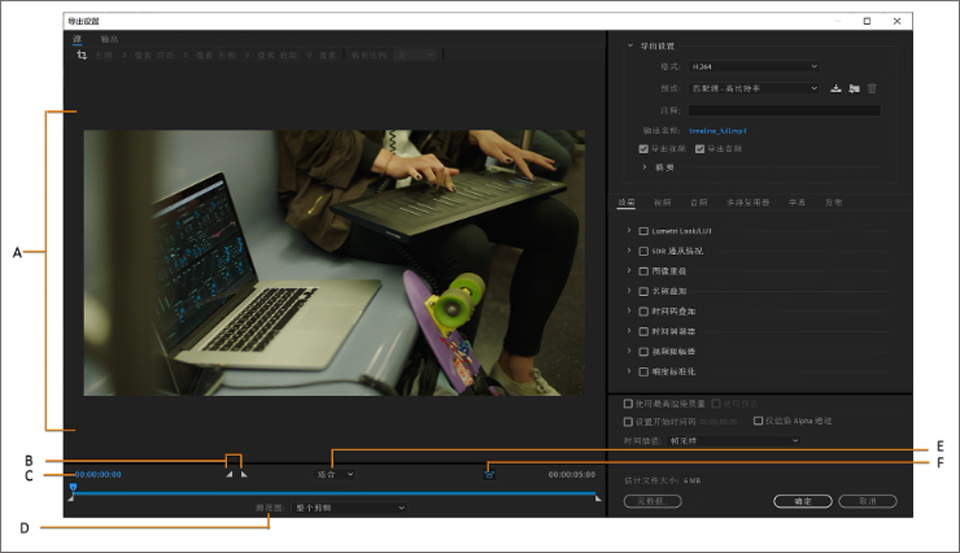The width and height of the screenshot is (960, 553).
Task: Click the save preset icon
Action: pos(836,88)
